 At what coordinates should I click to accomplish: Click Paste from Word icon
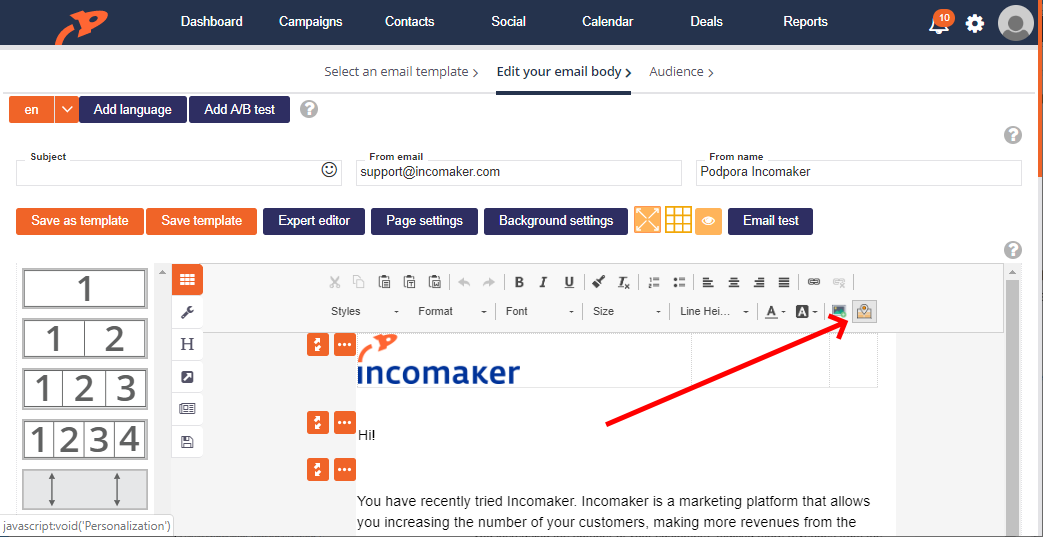[x=434, y=282]
